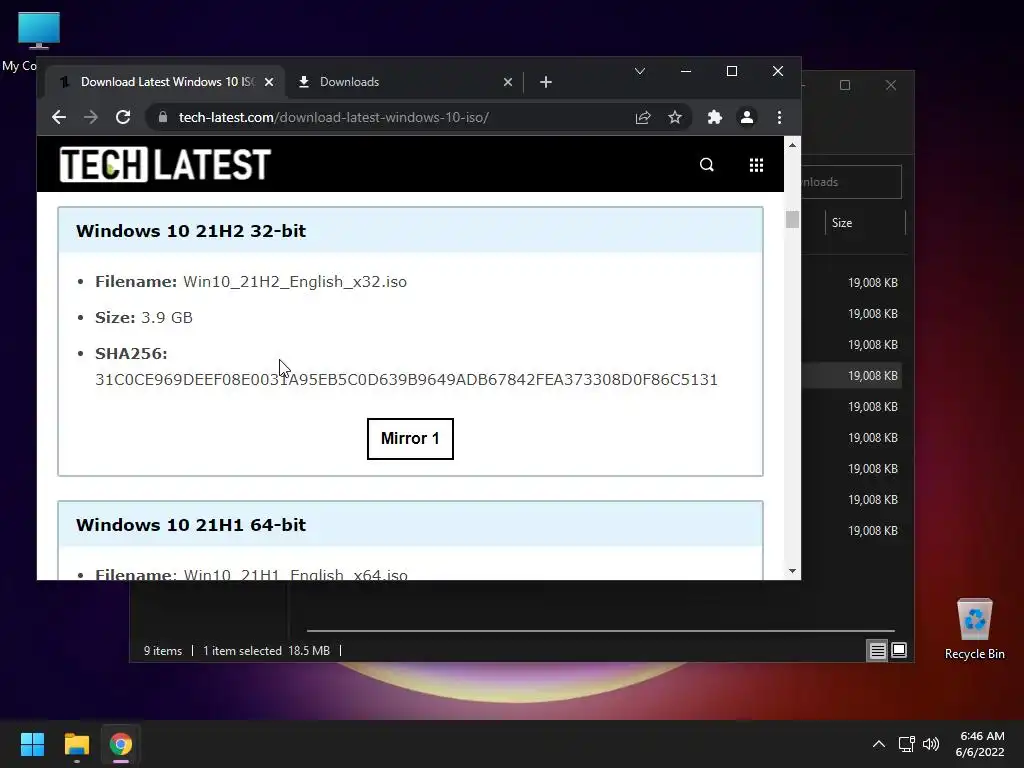Click the address bar URL
1024x768 pixels.
(334, 118)
